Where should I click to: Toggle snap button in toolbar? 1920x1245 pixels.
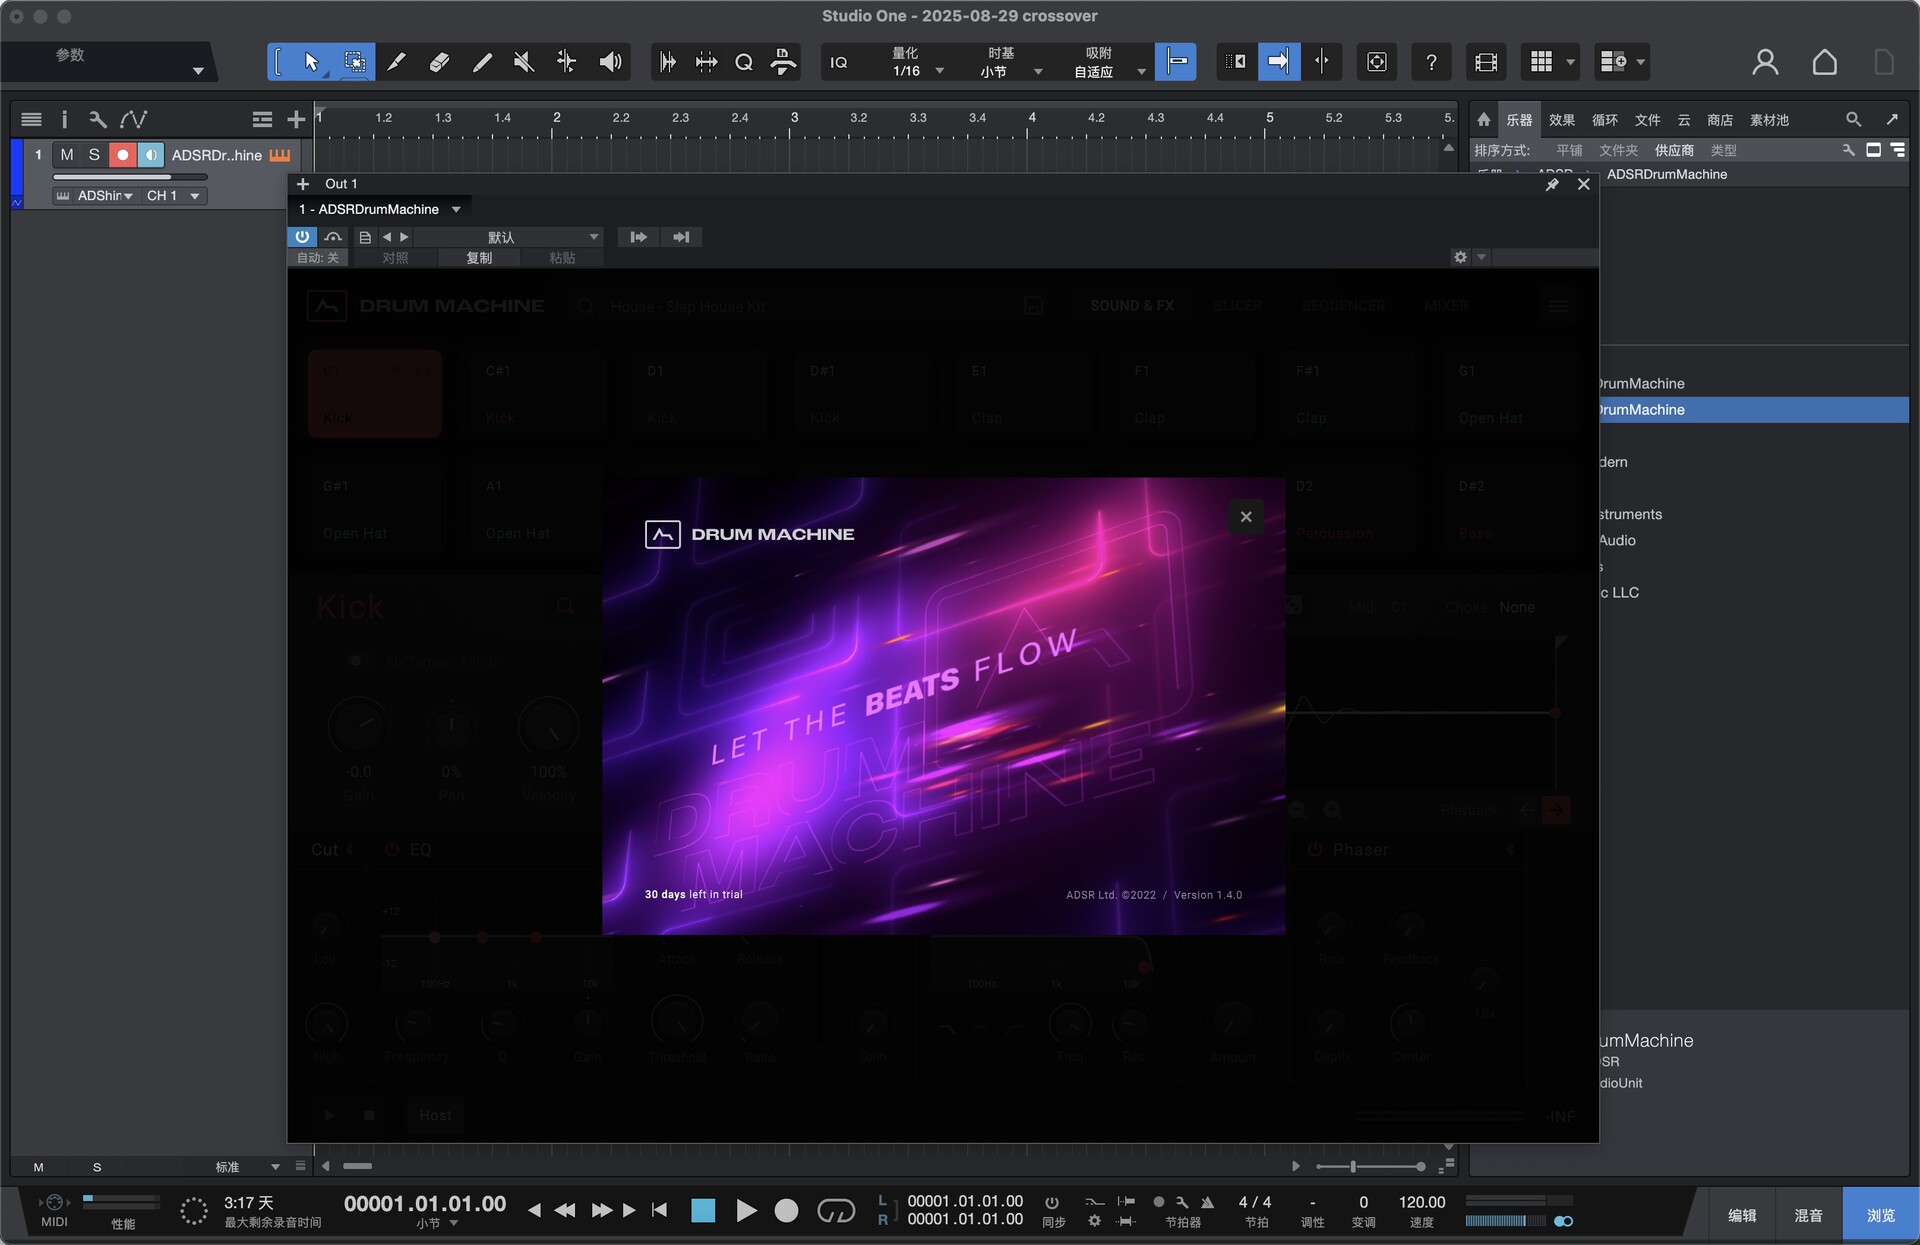(1176, 62)
